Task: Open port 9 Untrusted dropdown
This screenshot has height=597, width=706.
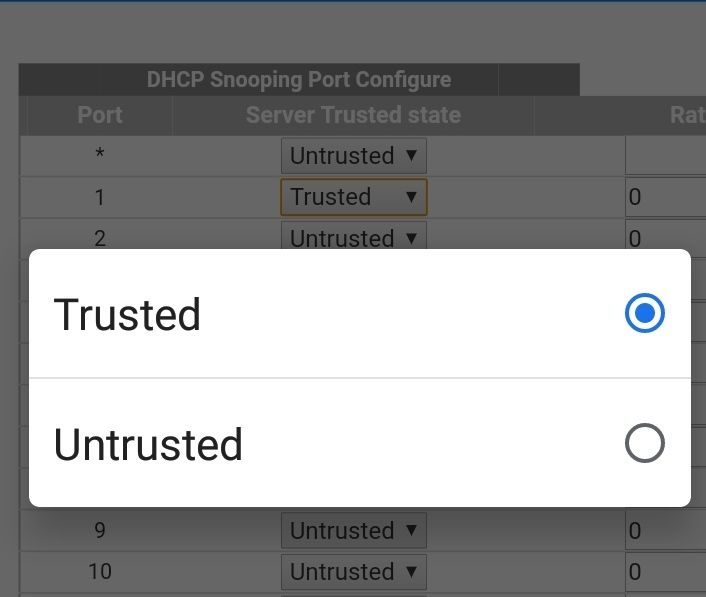Action: [x=354, y=530]
